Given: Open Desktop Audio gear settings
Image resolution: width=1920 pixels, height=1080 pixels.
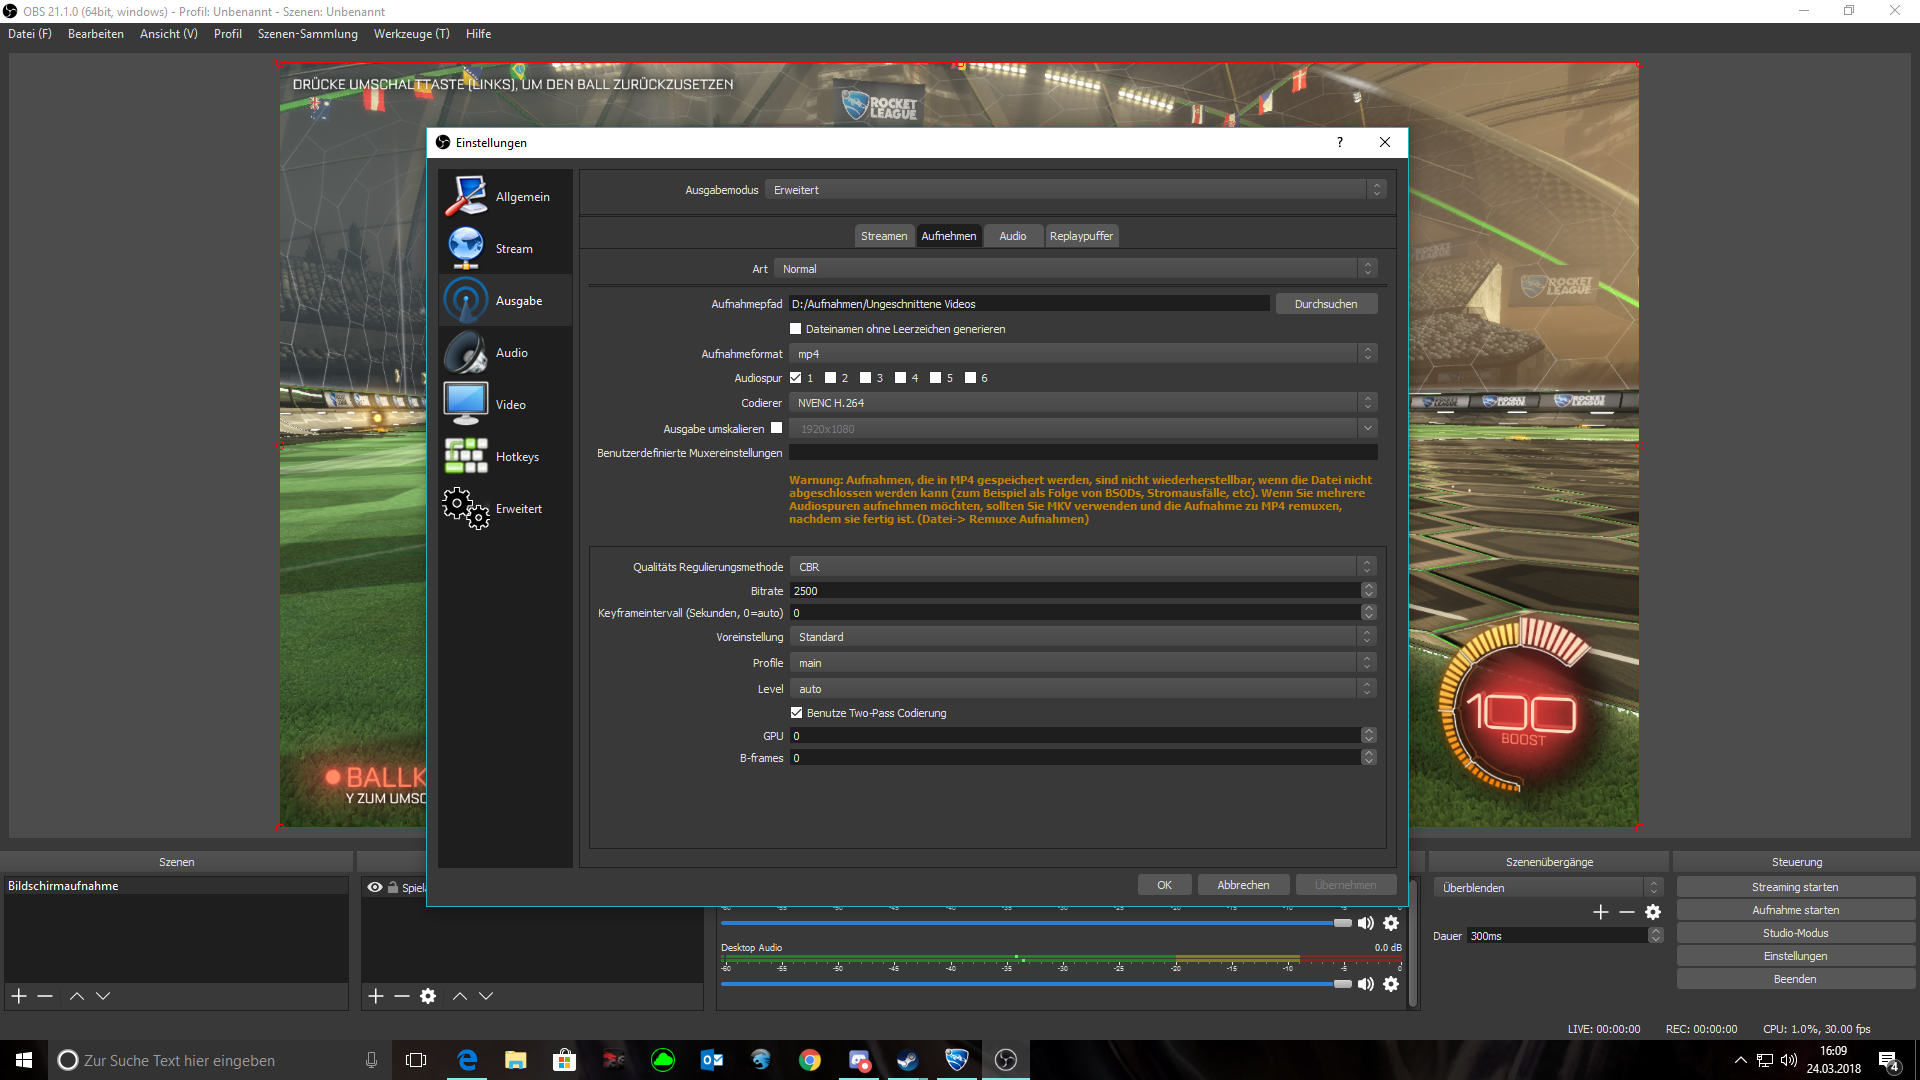Looking at the screenshot, I should point(1391,985).
